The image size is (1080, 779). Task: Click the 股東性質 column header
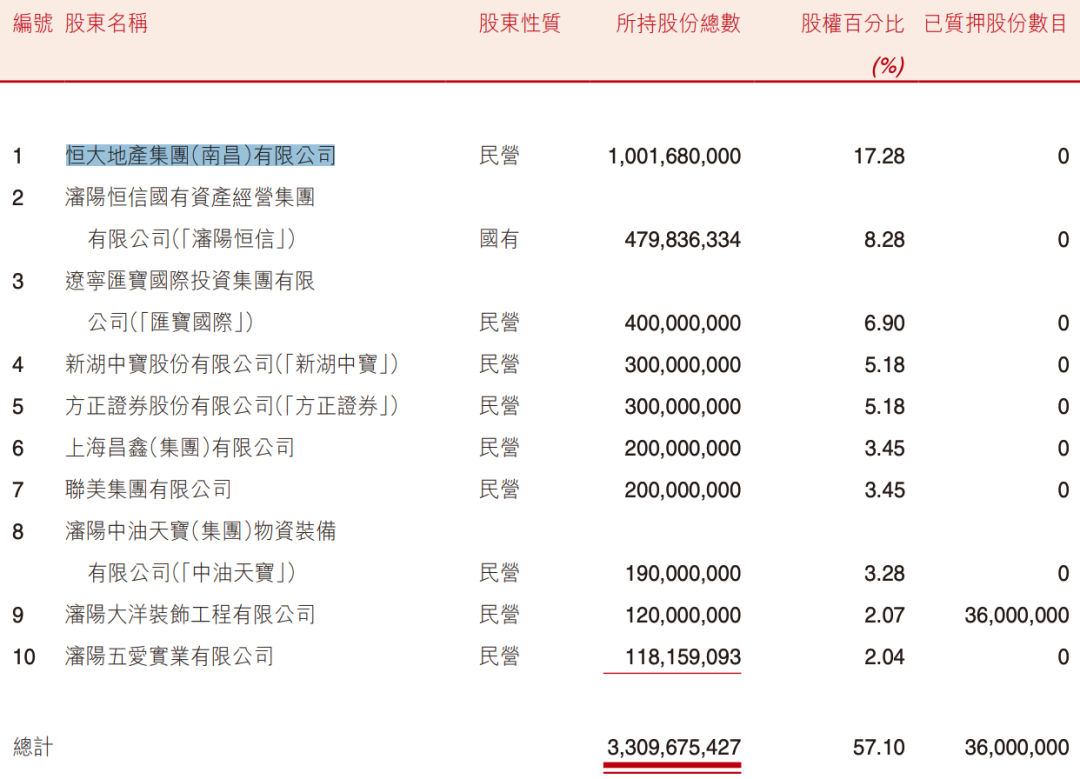(x=519, y=24)
